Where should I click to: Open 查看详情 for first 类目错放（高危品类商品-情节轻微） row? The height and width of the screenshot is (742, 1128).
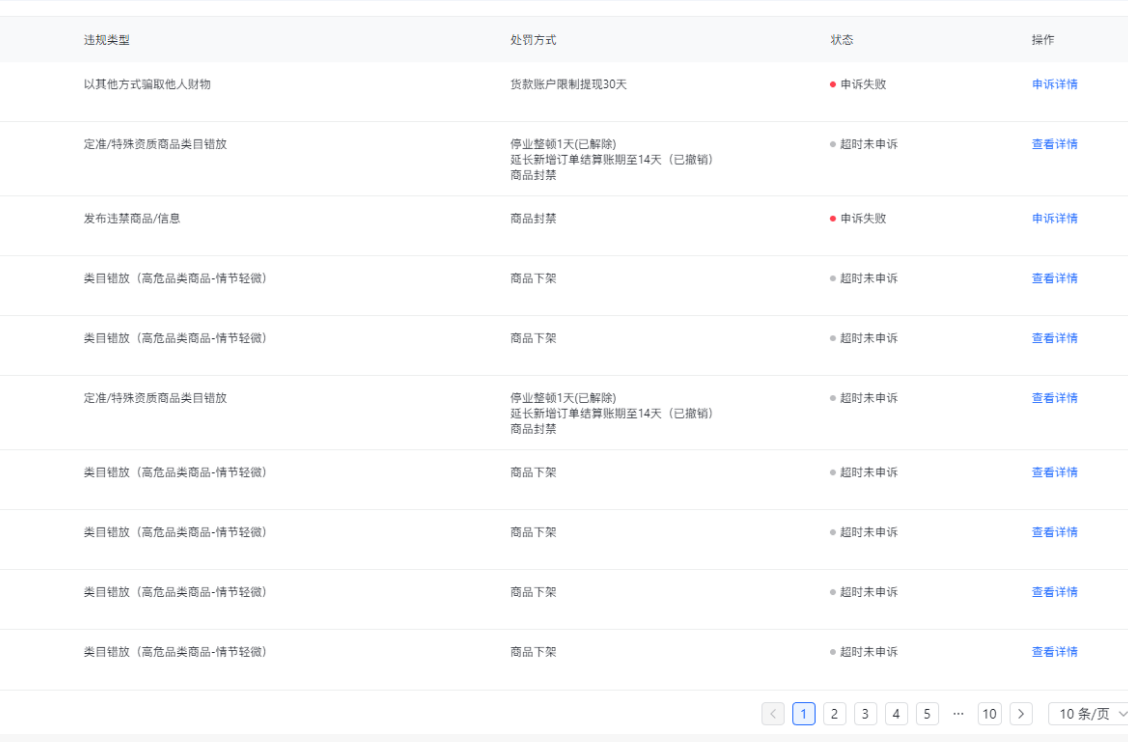[1054, 279]
